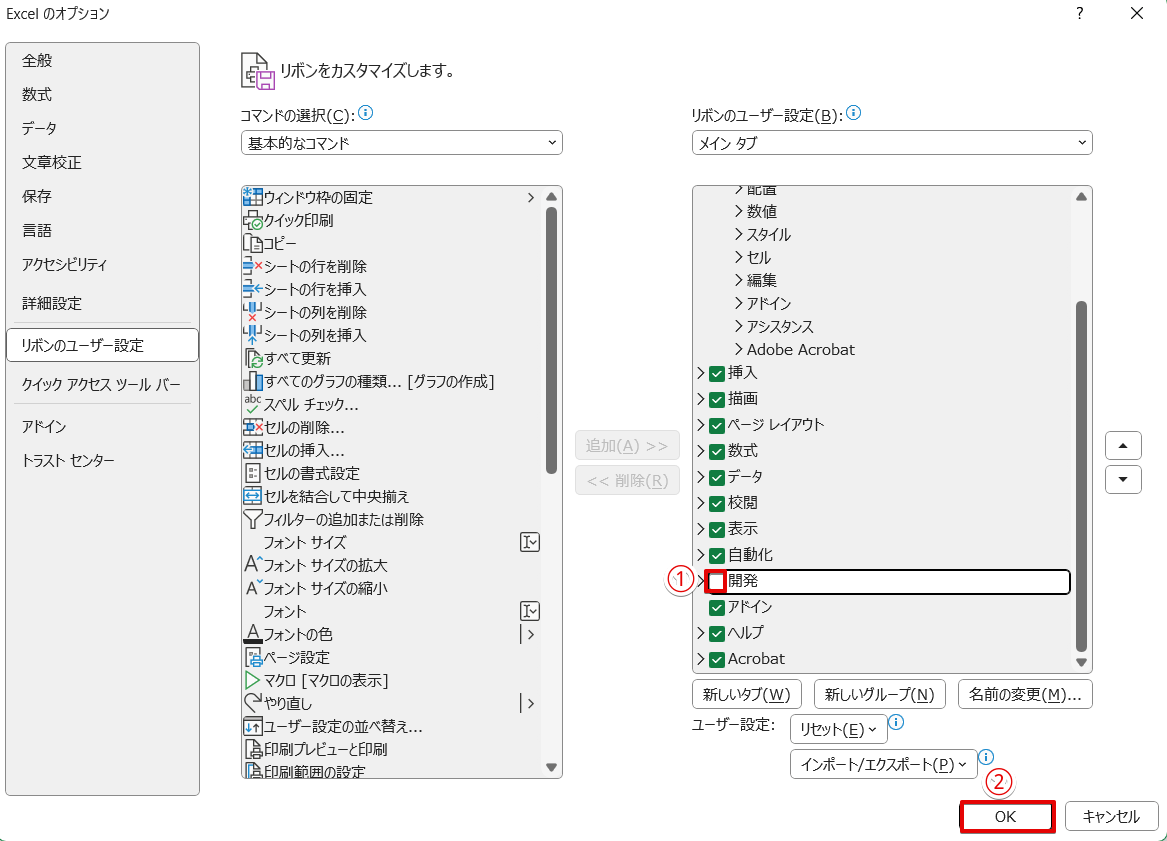Image resolution: width=1167 pixels, height=841 pixels.
Task: Click the フォント サイズの縮小 icon
Action: tap(253, 588)
